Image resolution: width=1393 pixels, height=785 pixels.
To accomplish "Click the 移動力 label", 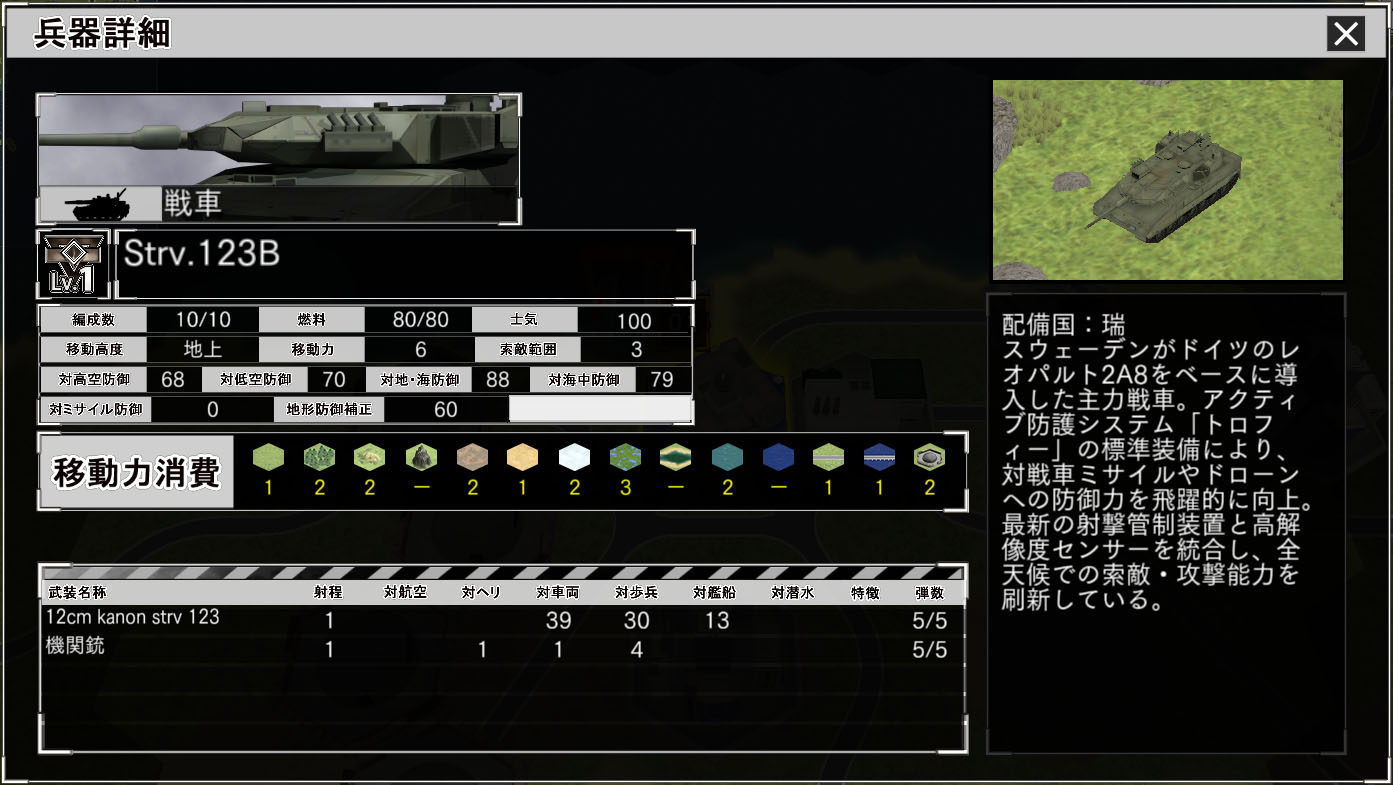I will 312,350.
